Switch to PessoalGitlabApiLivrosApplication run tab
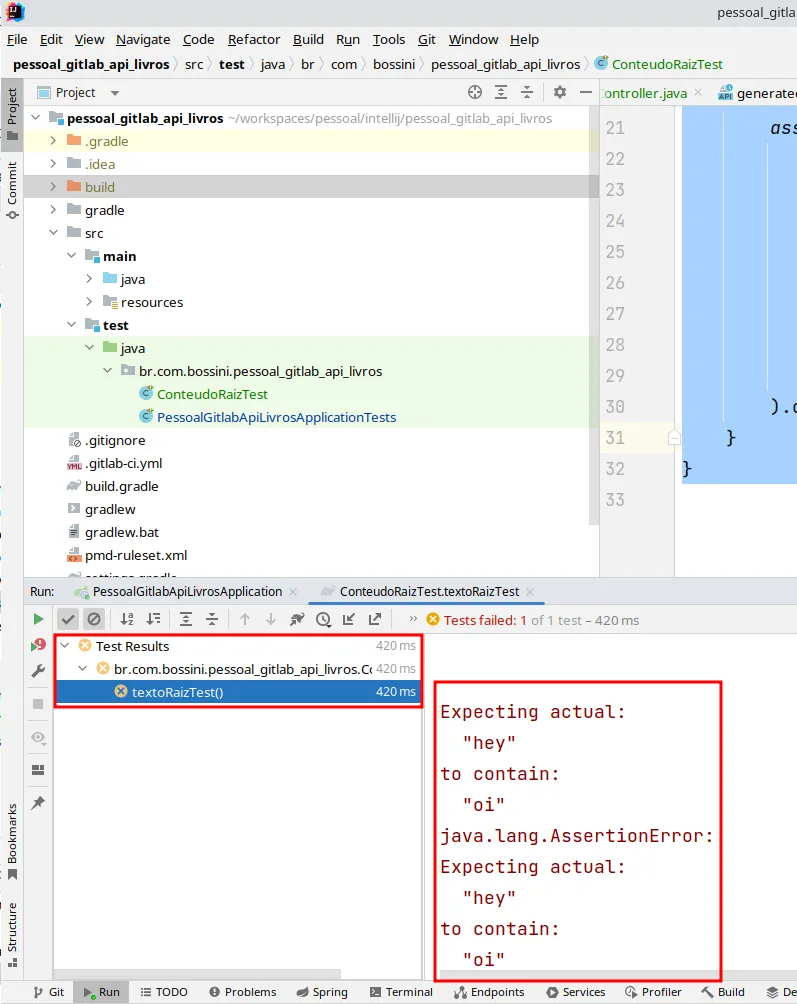Image resolution: width=797 pixels, height=1004 pixels. [x=187, y=592]
